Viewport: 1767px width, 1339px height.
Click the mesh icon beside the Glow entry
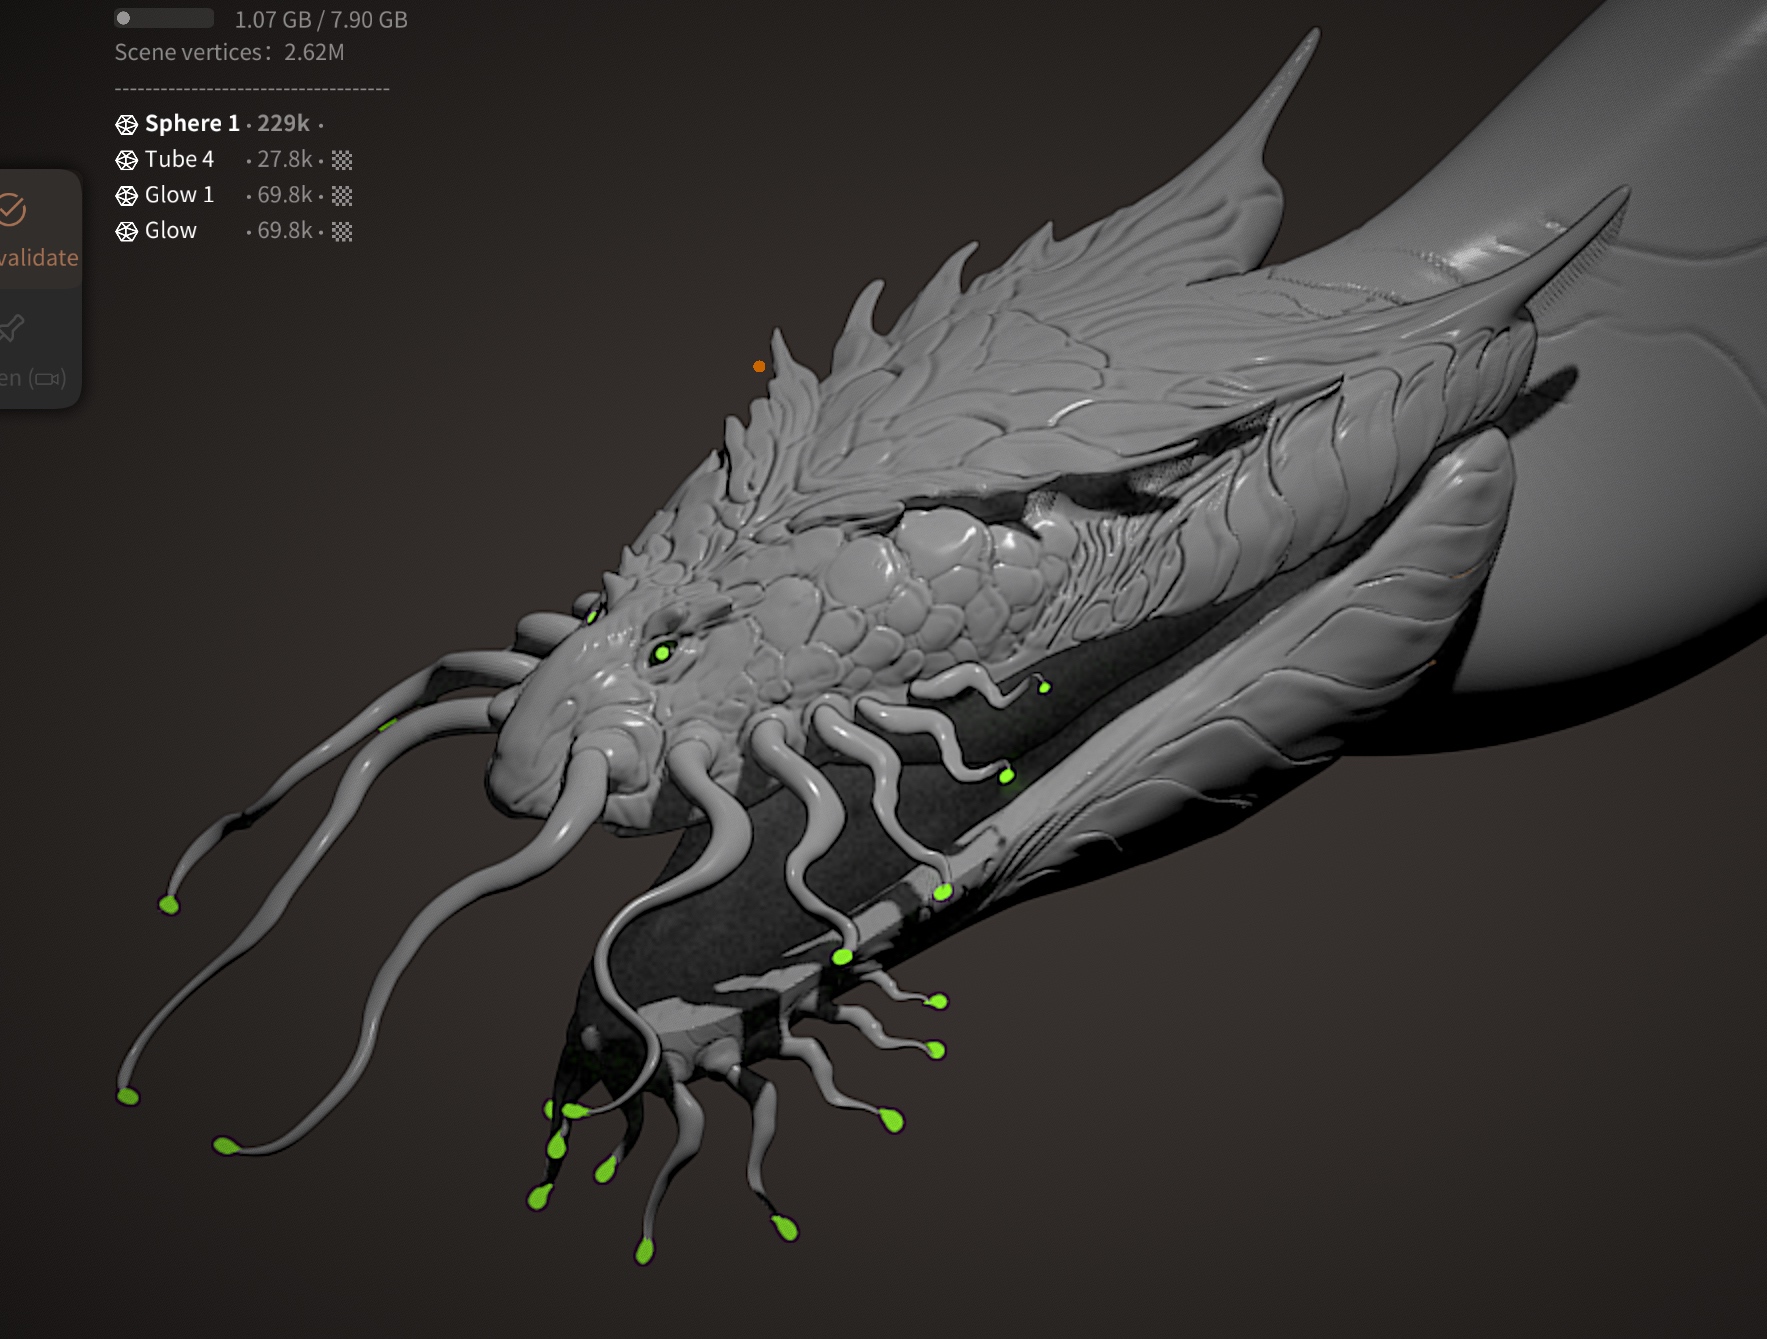pos(126,232)
